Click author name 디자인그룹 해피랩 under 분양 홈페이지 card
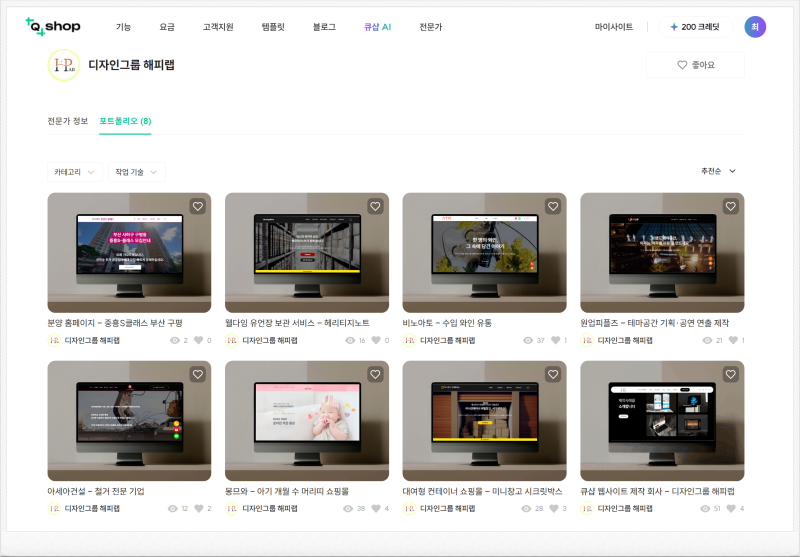800x557 pixels. click(92, 340)
